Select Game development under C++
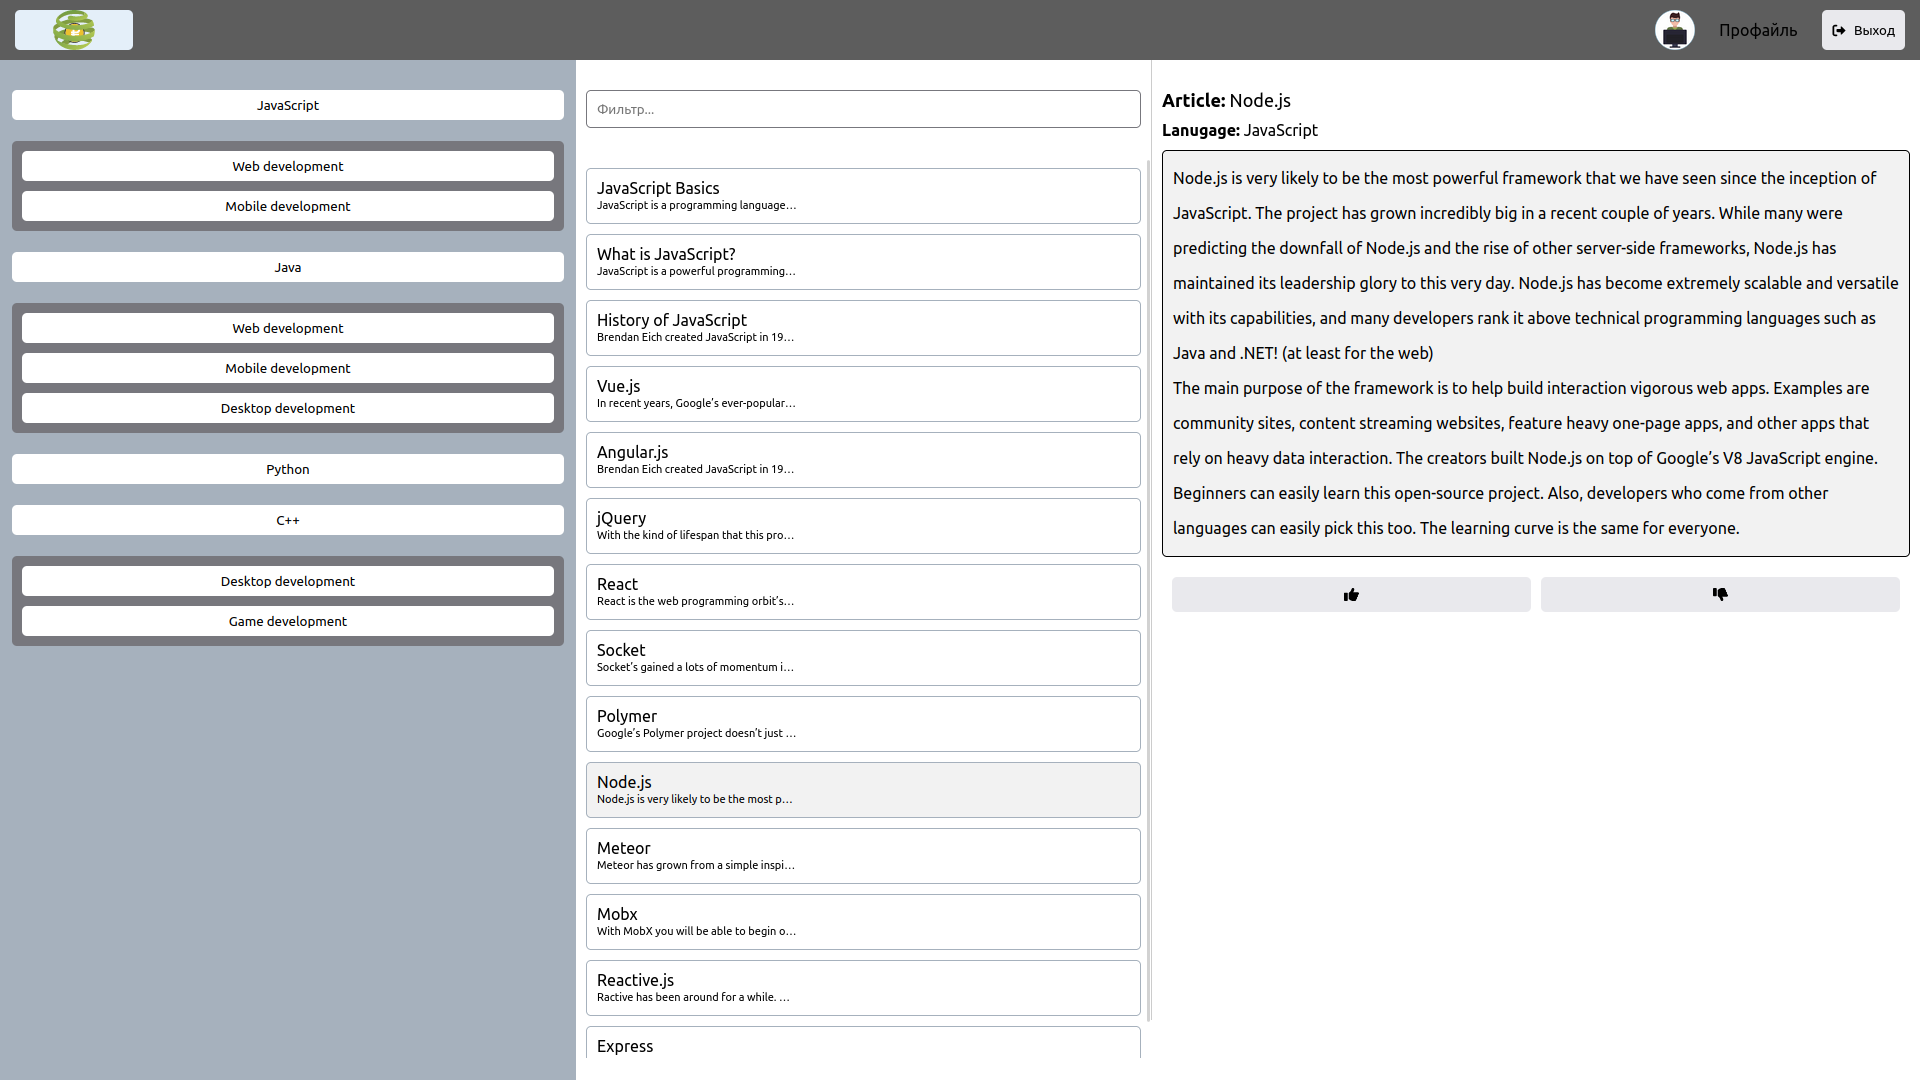Image resolution: width=1920 pixels, height=1080 pixels. tap(287, 621)
